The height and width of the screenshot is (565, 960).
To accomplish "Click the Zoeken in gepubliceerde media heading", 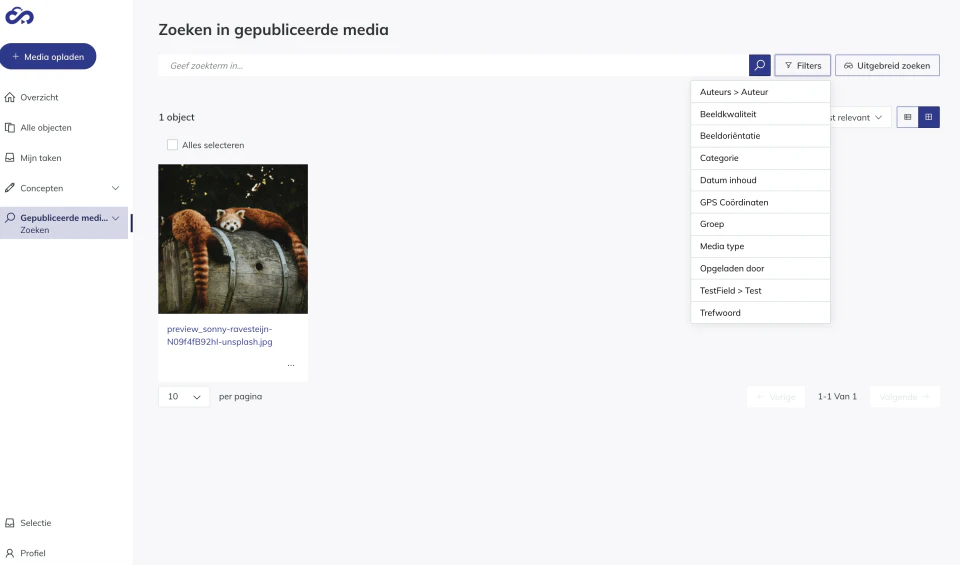I will (273, 29).
